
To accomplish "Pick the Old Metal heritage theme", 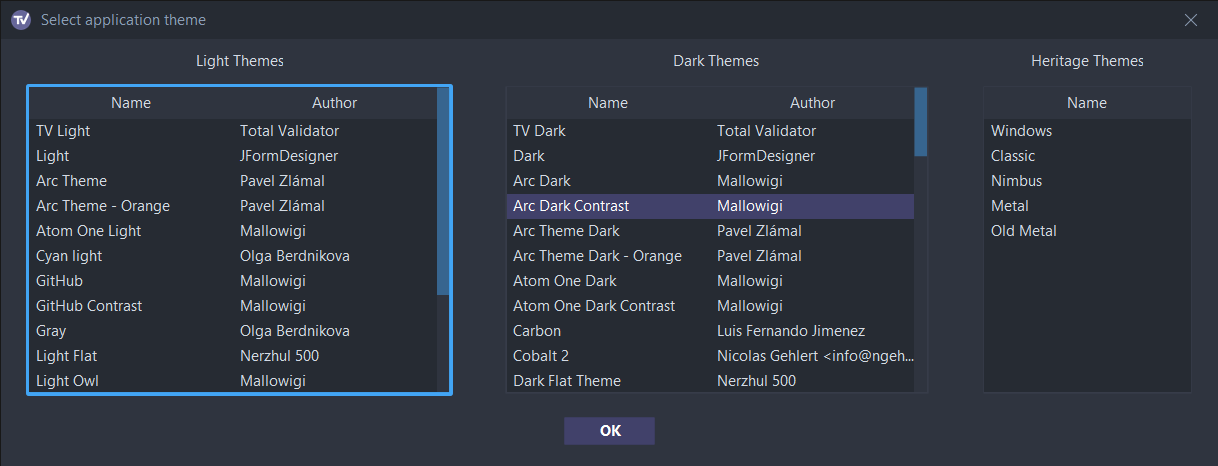I will tap(1023, 231).
